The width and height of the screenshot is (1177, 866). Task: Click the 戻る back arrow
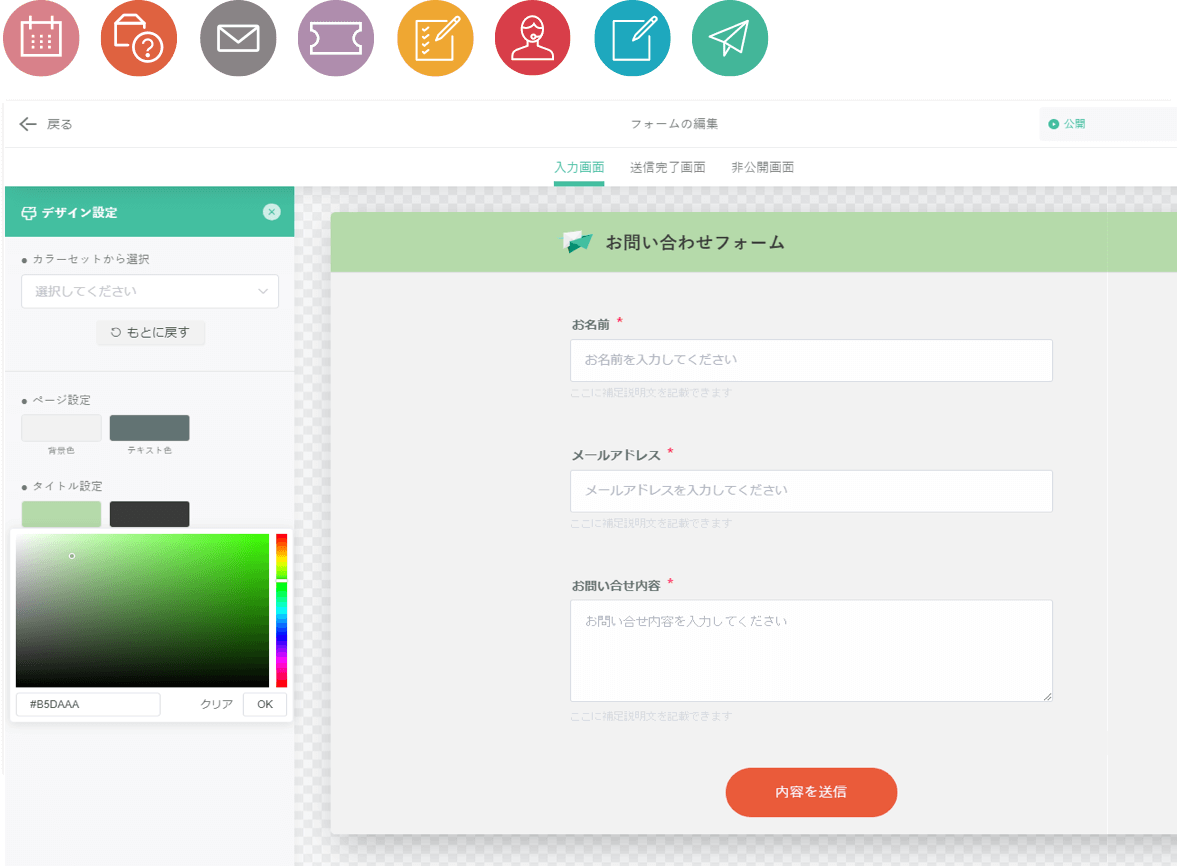(x=45, y=124)
